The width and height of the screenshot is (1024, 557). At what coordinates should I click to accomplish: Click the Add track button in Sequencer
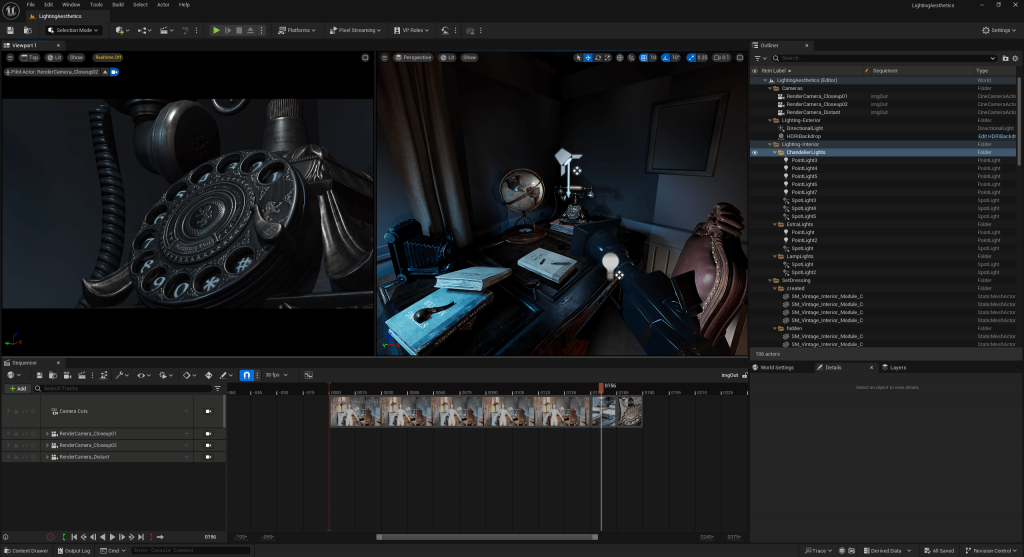click(17, 388)
